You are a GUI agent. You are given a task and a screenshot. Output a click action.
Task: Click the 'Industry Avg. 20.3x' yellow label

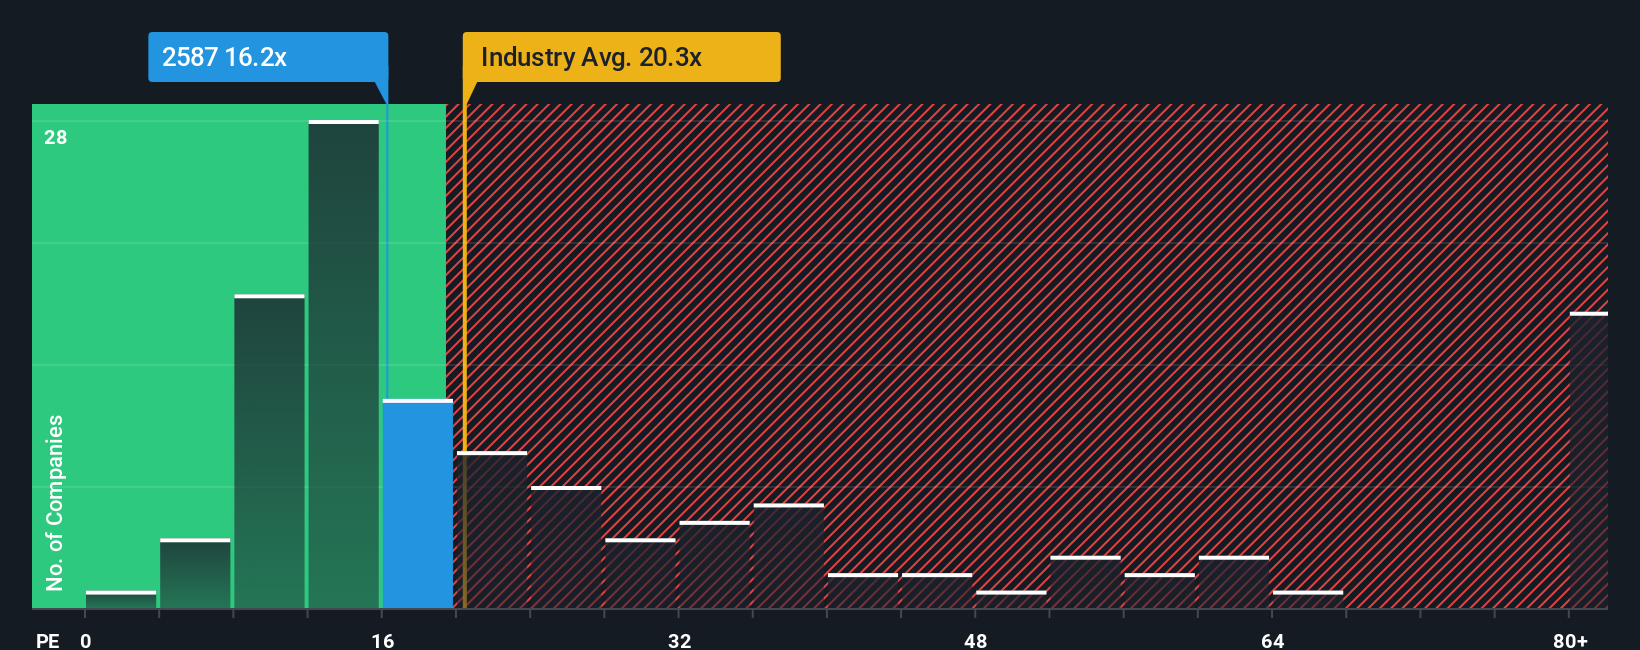coord(621,57)
